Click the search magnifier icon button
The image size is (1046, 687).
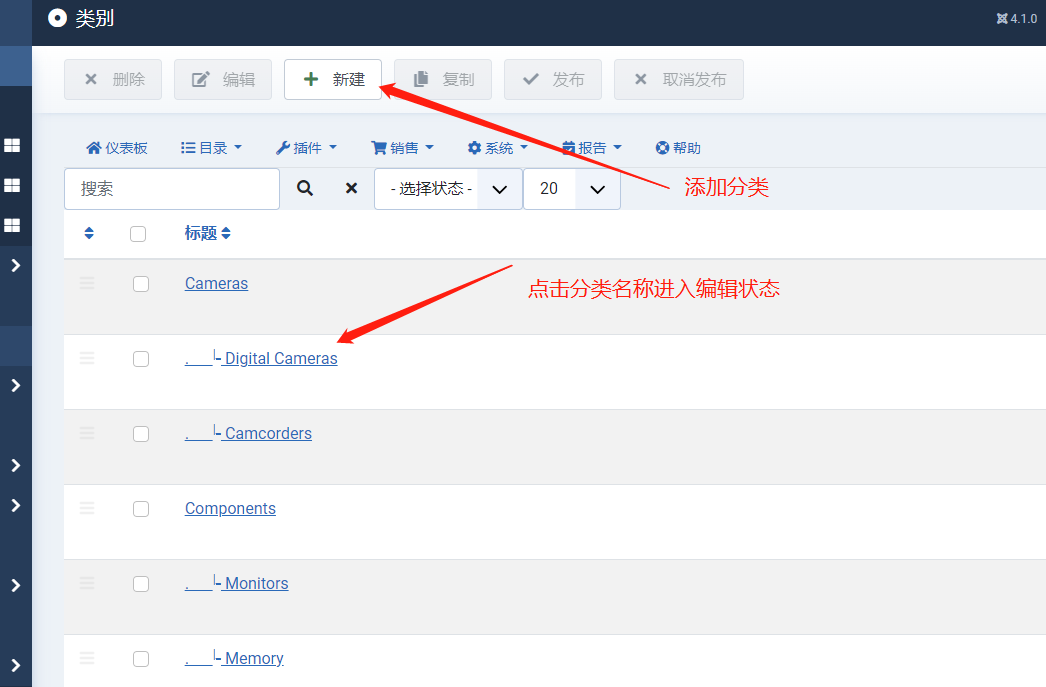coord(305,188)
